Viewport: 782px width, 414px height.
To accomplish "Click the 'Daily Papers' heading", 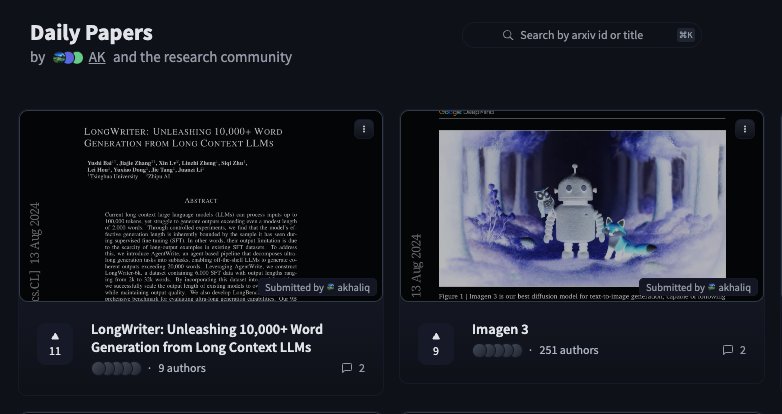I will [x=91, y=33].
